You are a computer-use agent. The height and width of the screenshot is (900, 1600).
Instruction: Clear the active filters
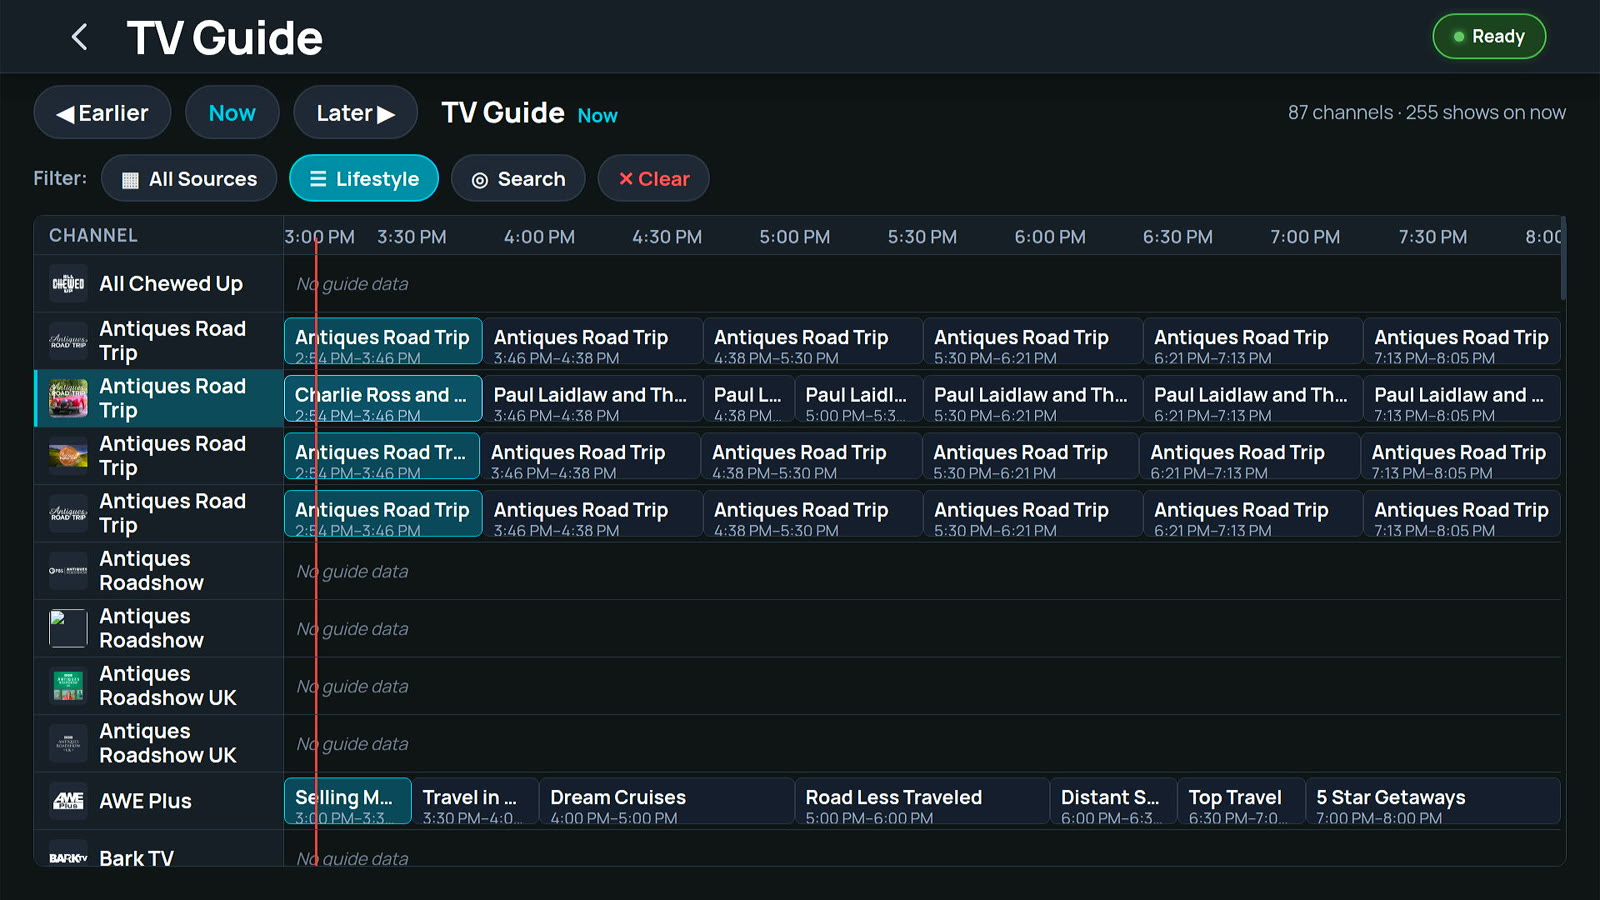pos(653,179)
